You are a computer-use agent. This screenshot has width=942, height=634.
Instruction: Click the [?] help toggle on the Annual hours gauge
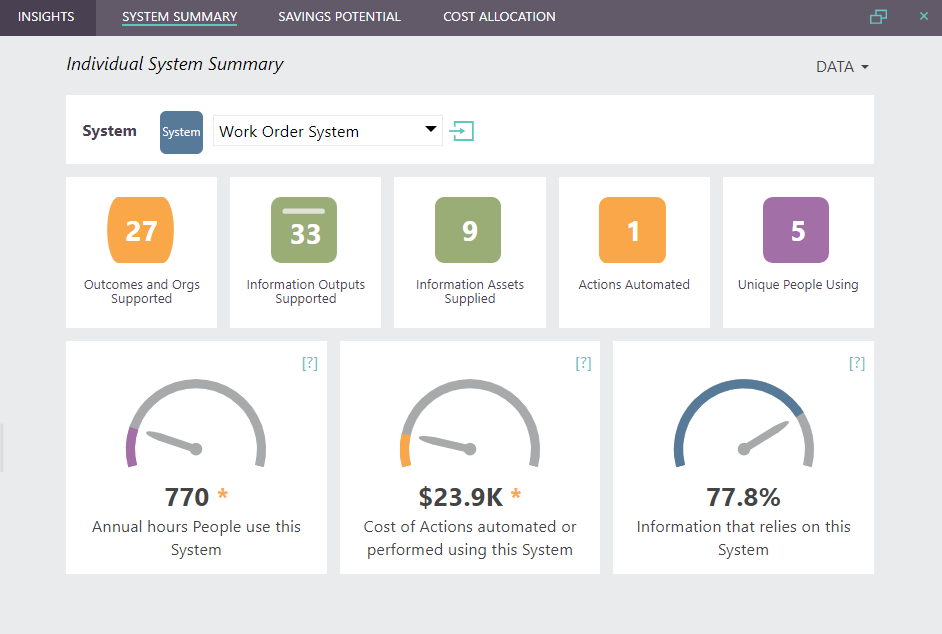pos(310,363)
